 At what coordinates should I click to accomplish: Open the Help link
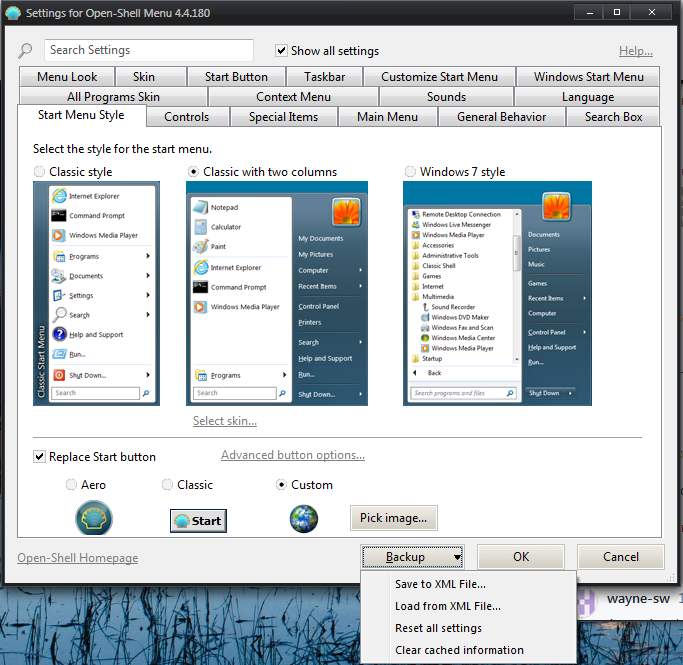coord(636,51)
